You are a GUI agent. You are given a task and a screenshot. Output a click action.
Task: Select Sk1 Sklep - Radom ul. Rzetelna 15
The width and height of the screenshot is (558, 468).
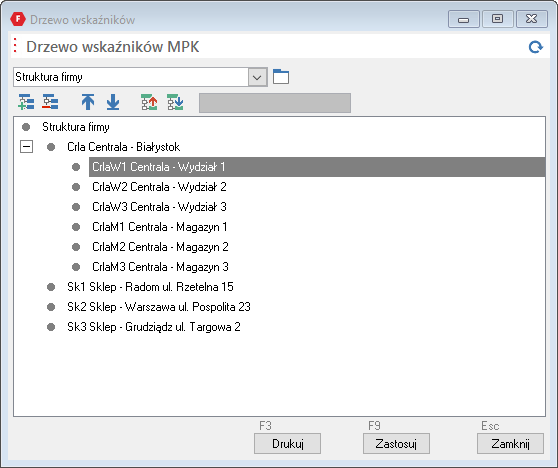coord(150,287)
